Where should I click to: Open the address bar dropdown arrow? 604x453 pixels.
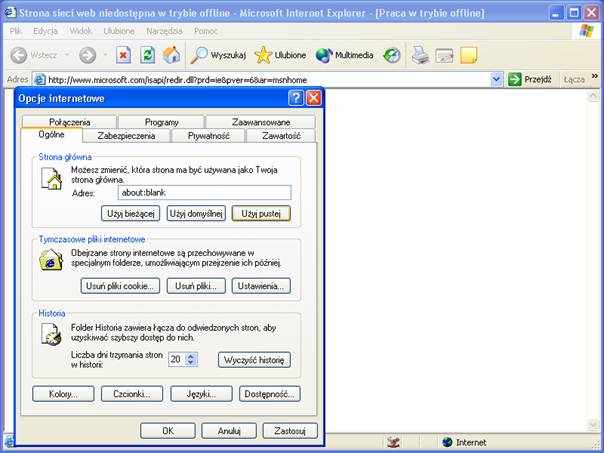496,80
